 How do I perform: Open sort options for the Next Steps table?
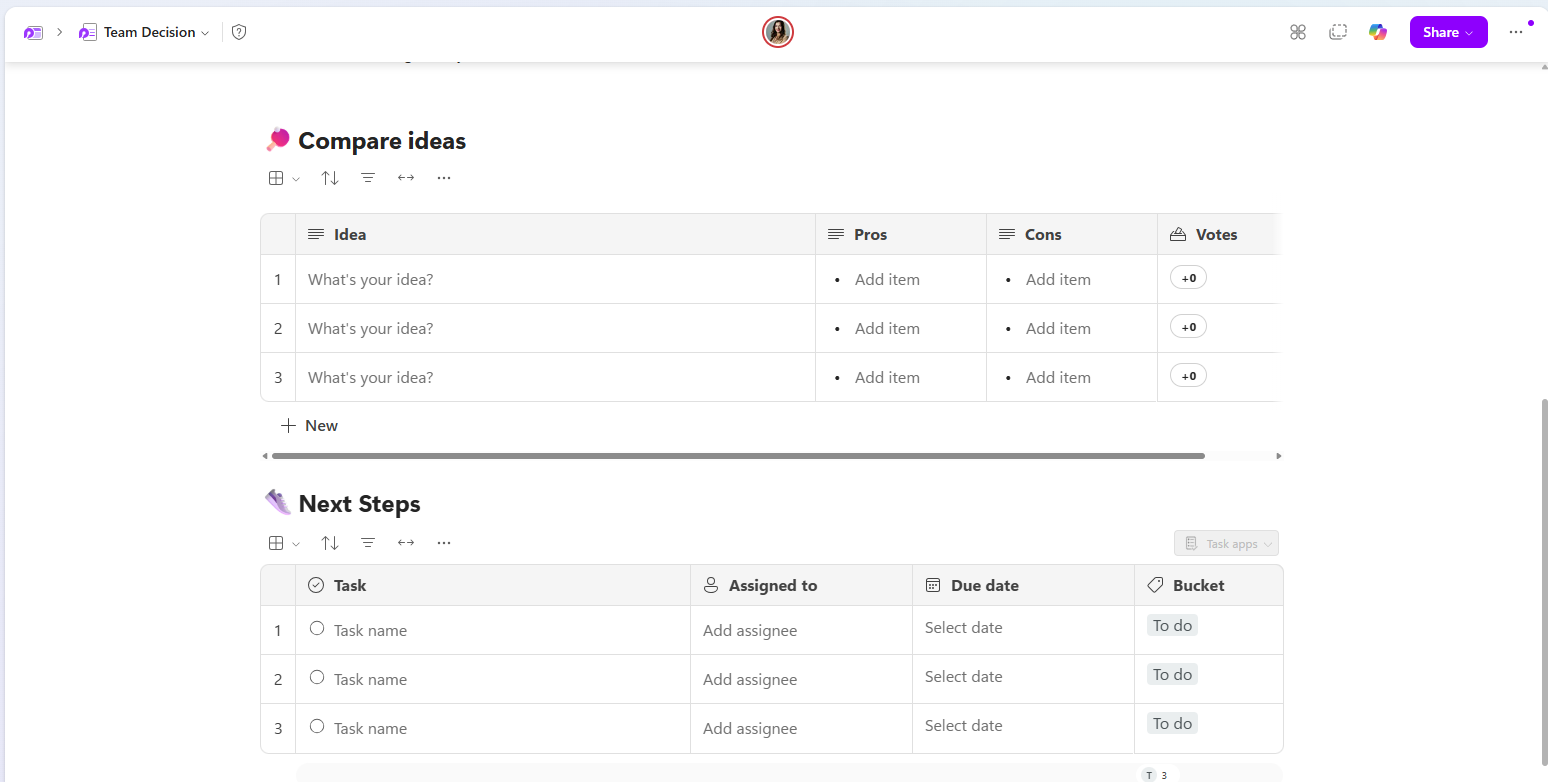330,542
